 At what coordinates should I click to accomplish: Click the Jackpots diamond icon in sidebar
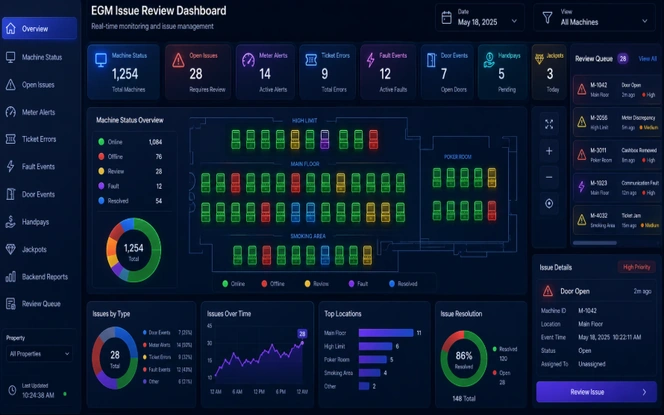tap(11, 249)
